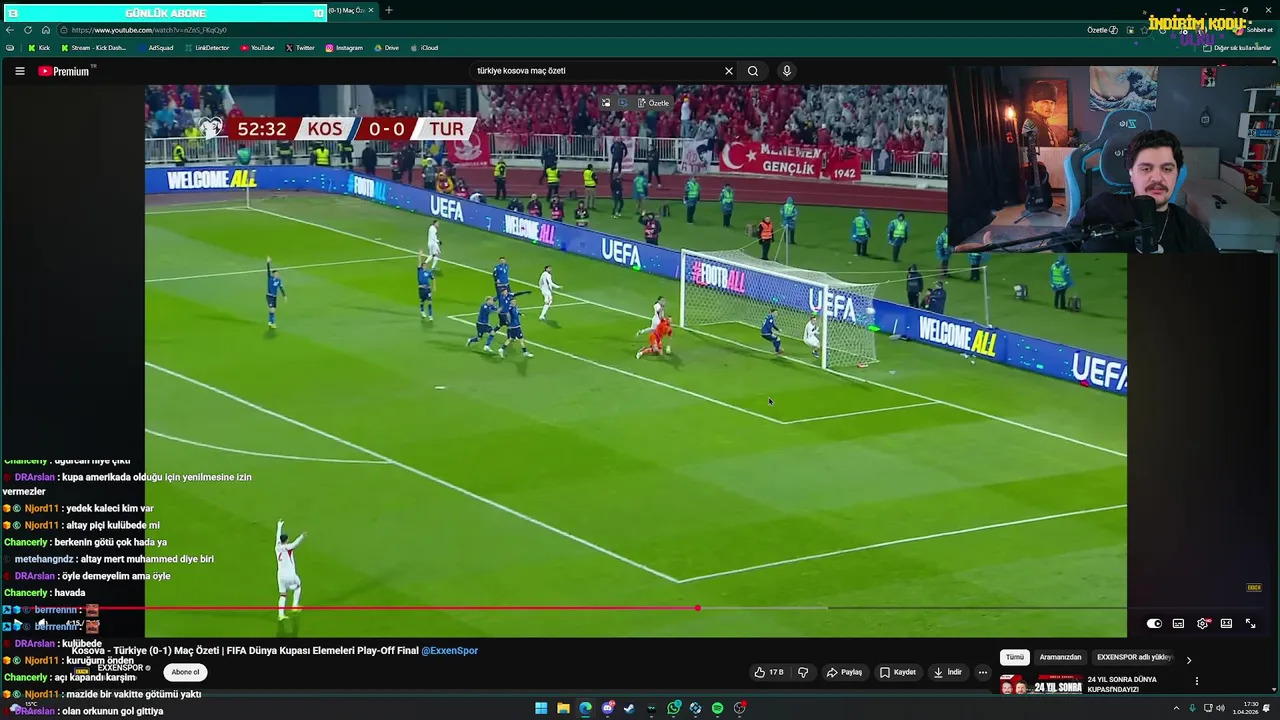
Task: Open the Kick bookmark
Action: coord(39,48)
